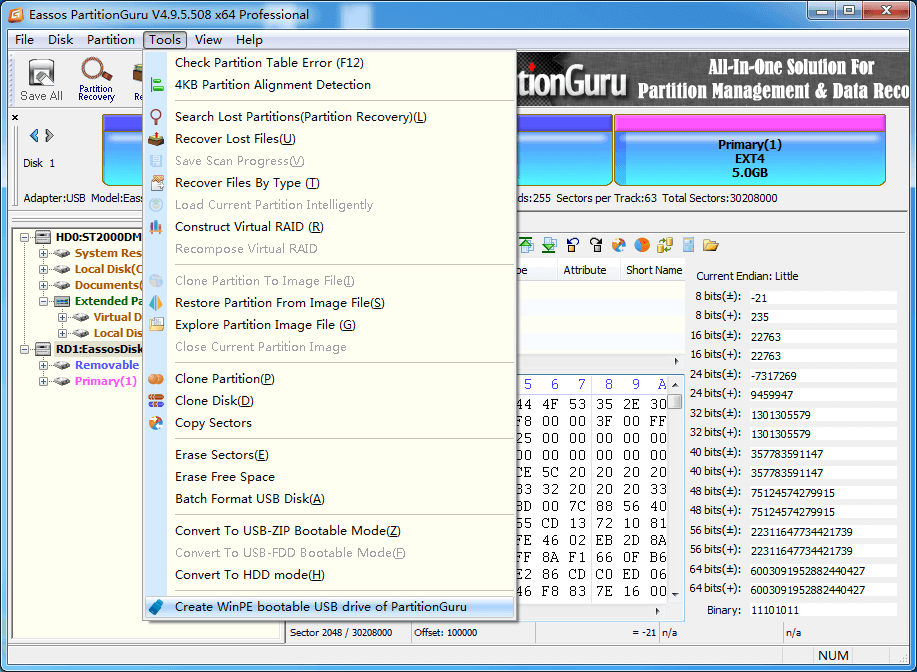This screenshot has width=917, height=672.
Task: Click the green up-arrow icon in the file toolbar
Action: 526,245
